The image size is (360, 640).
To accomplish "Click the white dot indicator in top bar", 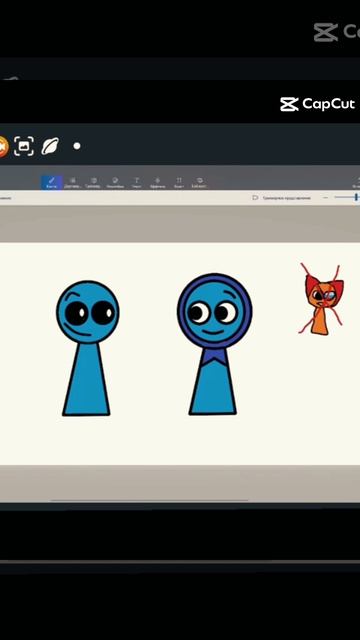I will [77, 146].
